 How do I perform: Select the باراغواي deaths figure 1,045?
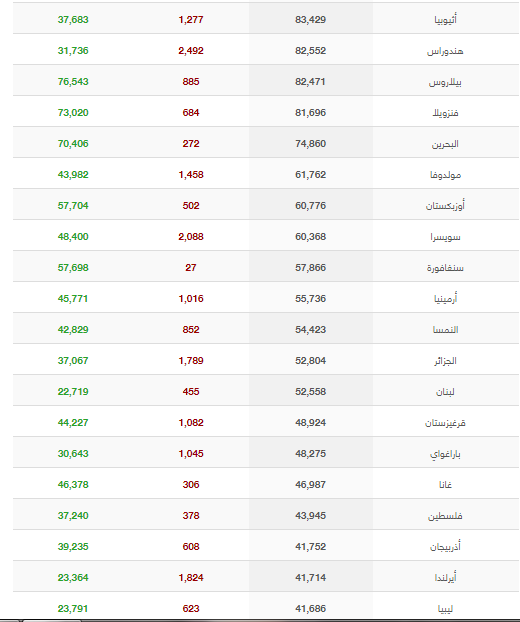point(191,453)
